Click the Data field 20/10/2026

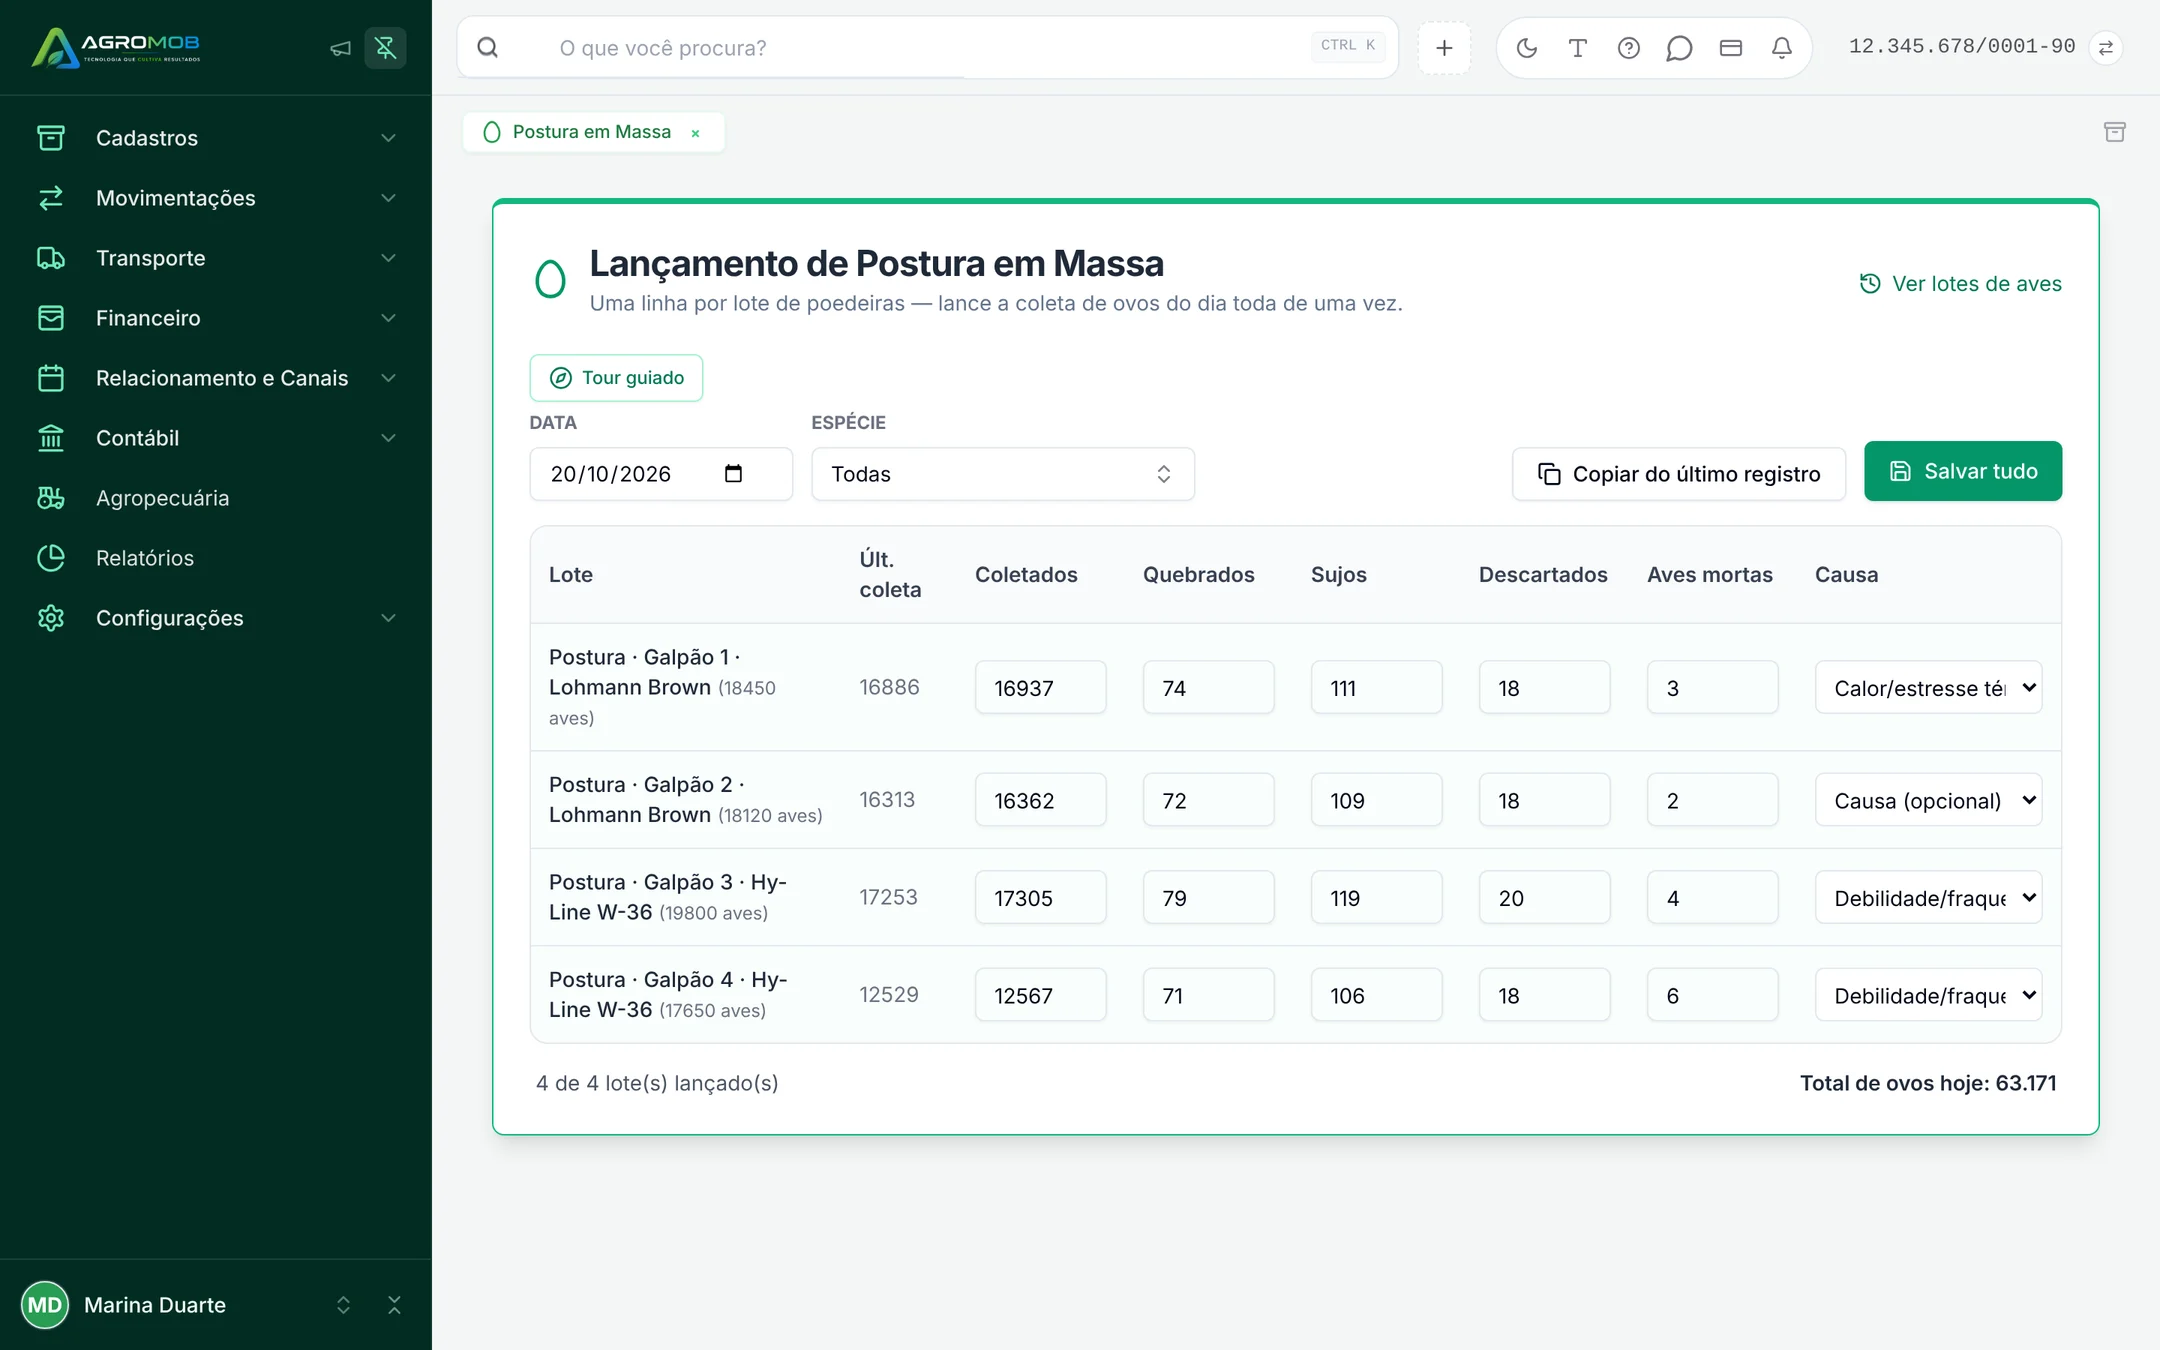coord(661,474)
